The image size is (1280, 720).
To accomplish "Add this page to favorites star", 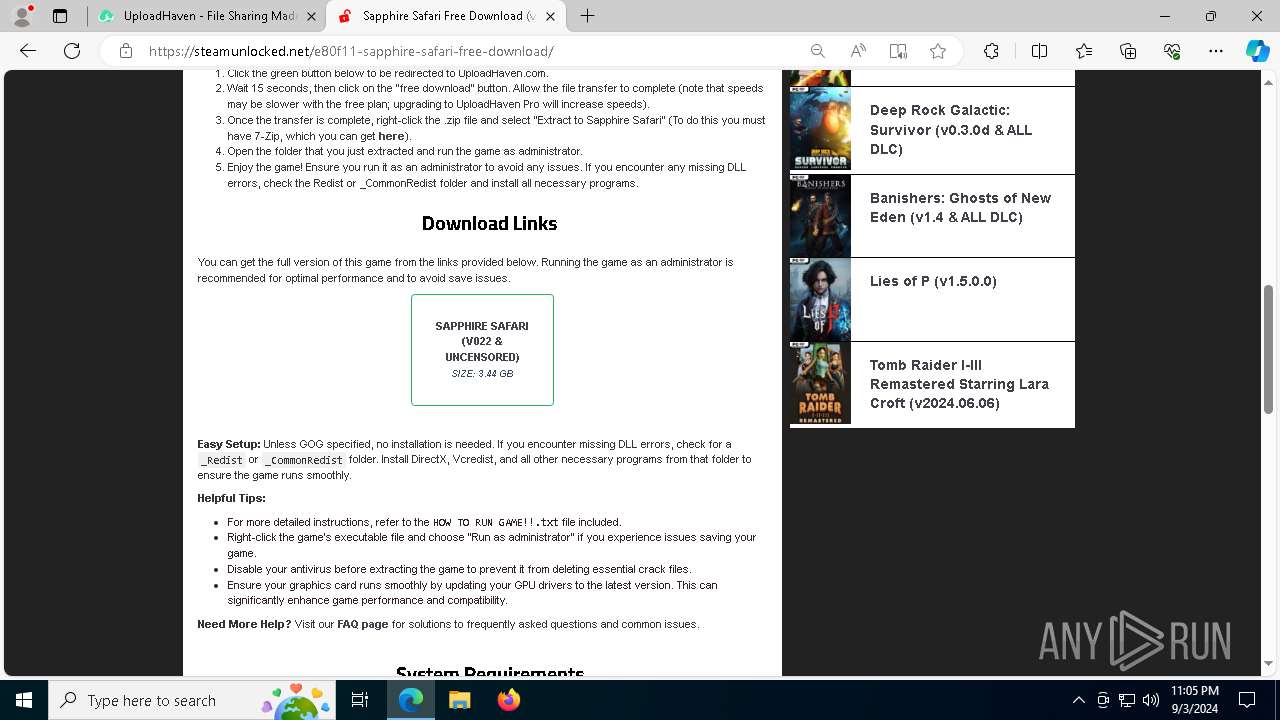I will [x=938, y=51].
